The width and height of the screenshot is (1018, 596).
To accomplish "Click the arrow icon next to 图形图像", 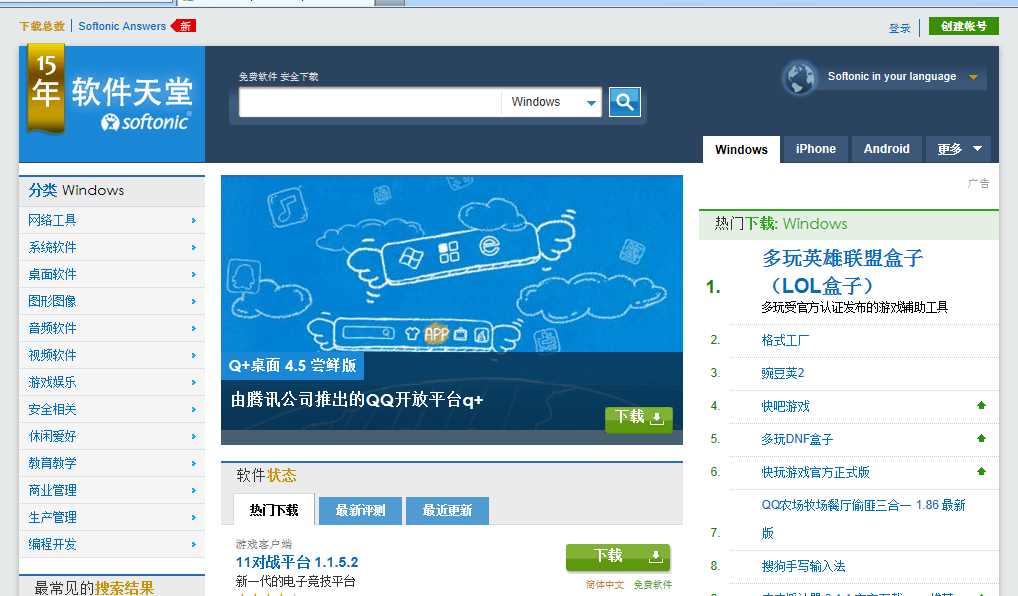I will click(193, 301).
